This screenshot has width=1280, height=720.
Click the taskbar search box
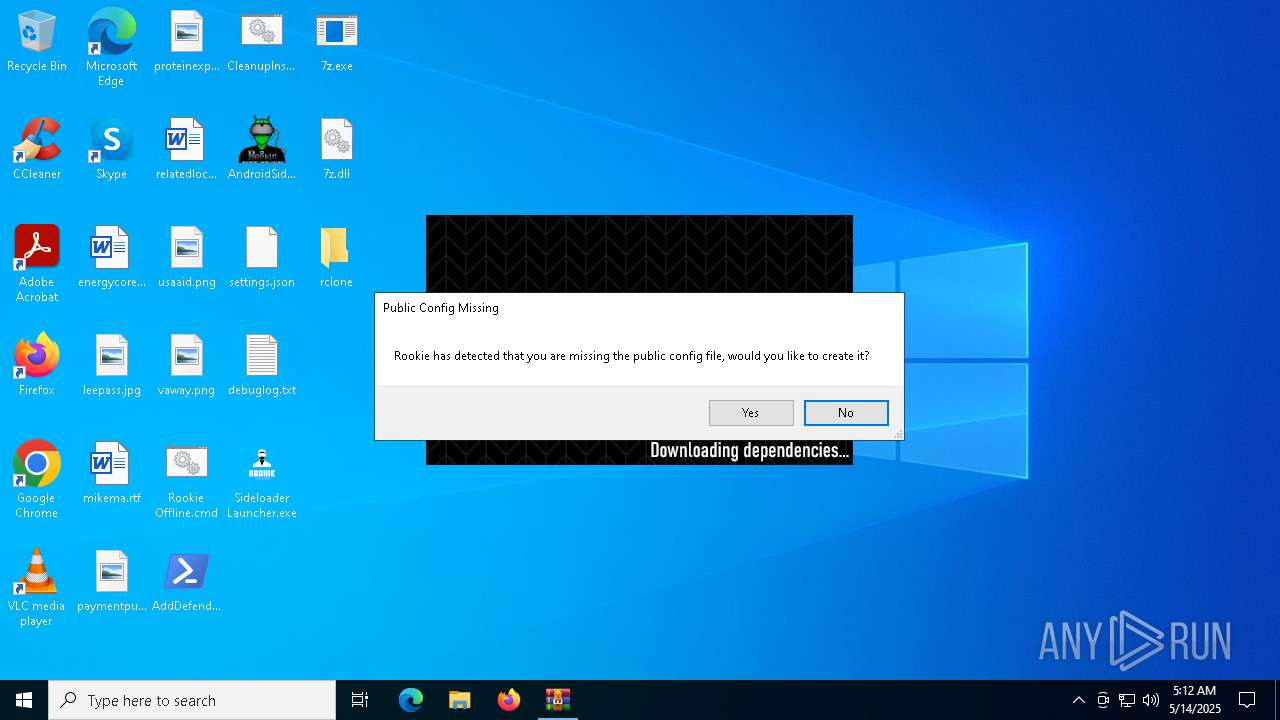pos(192,700)
